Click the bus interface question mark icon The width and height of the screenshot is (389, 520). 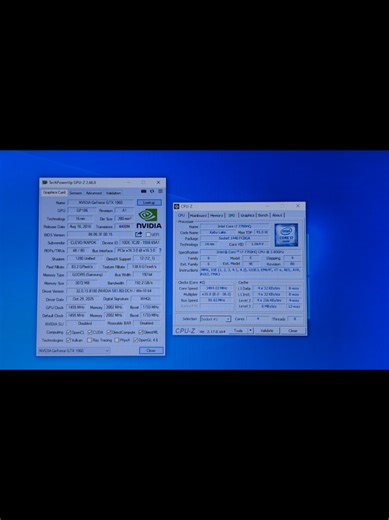[160, 250]
